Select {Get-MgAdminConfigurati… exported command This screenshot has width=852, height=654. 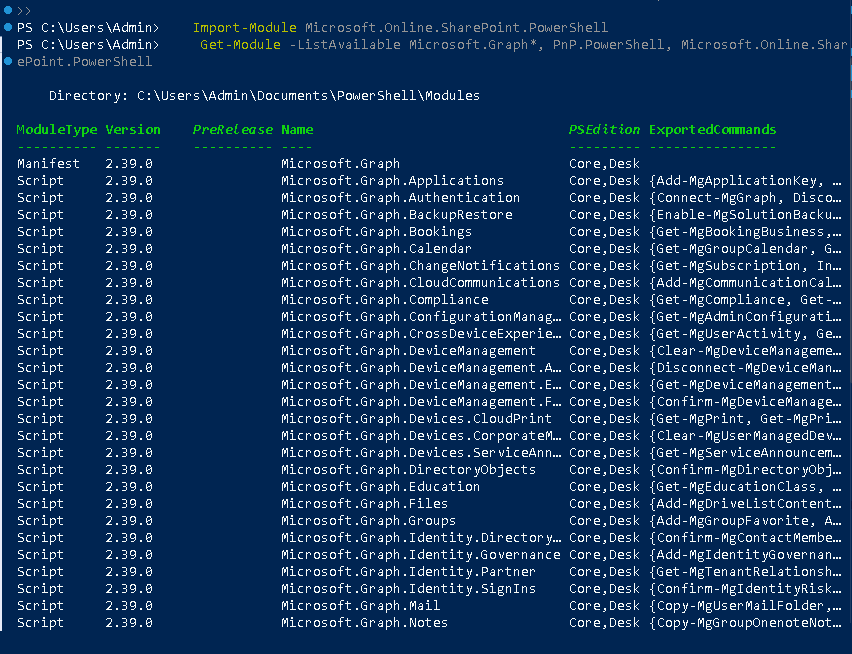745,317
